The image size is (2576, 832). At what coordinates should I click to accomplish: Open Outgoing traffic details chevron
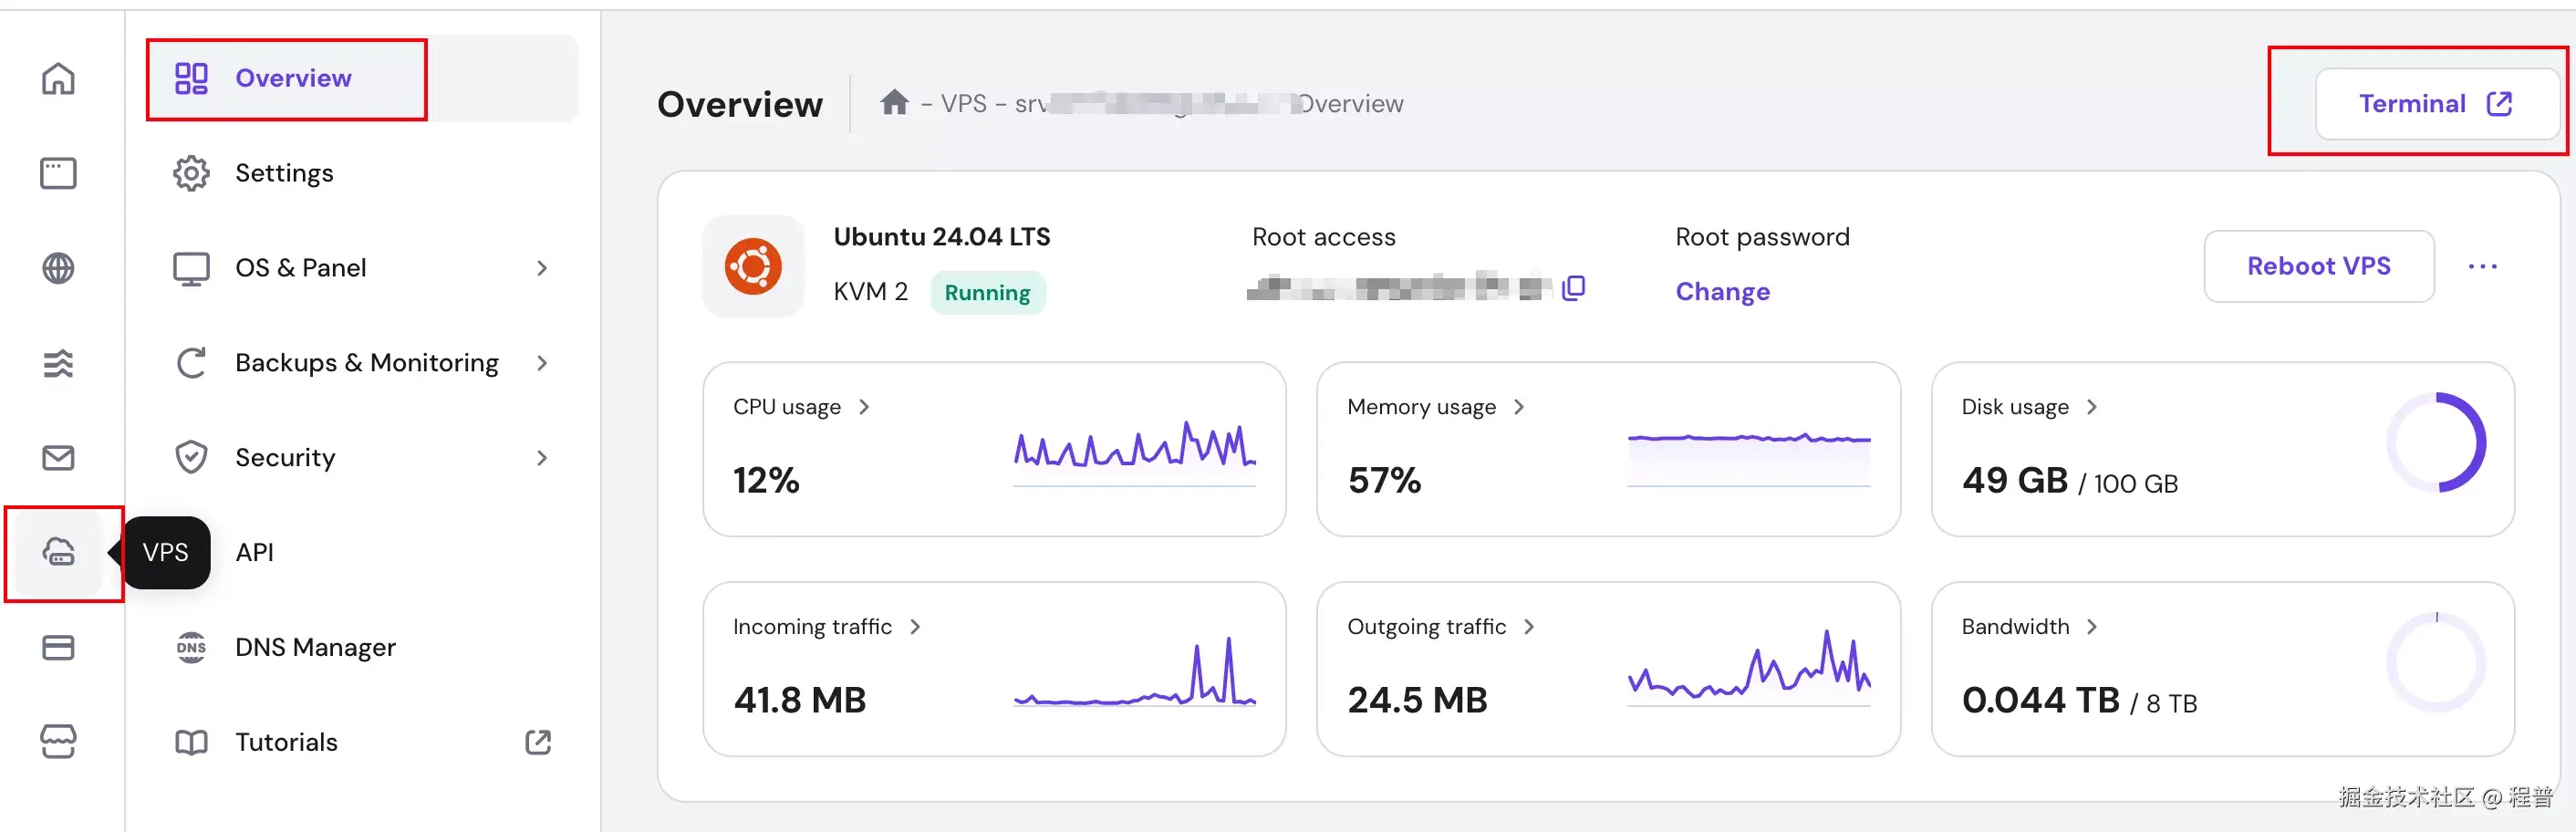coord(1529,627)
